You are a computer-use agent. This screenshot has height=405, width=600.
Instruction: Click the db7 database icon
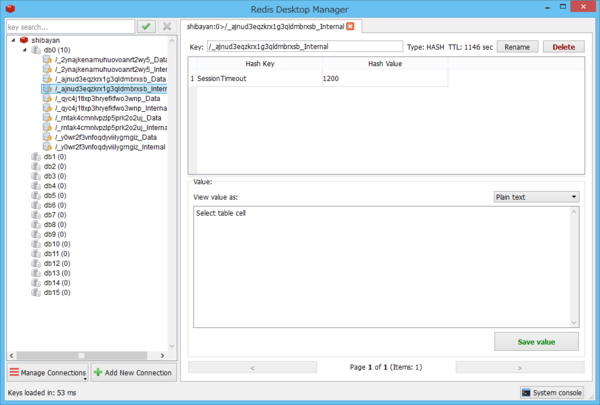[x=36, y=215]
